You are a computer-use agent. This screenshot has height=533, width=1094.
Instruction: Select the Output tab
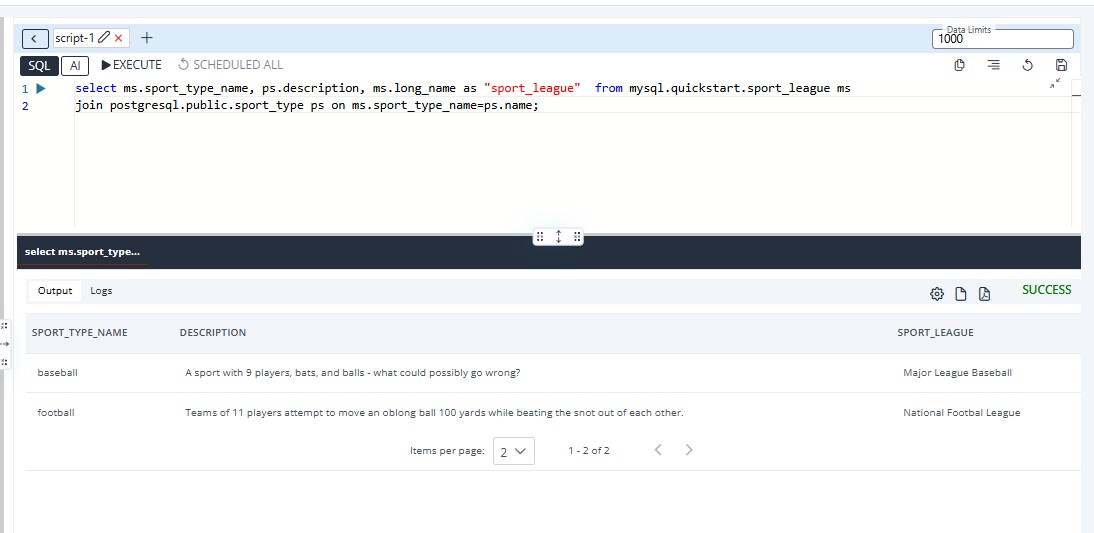point(55,291)
